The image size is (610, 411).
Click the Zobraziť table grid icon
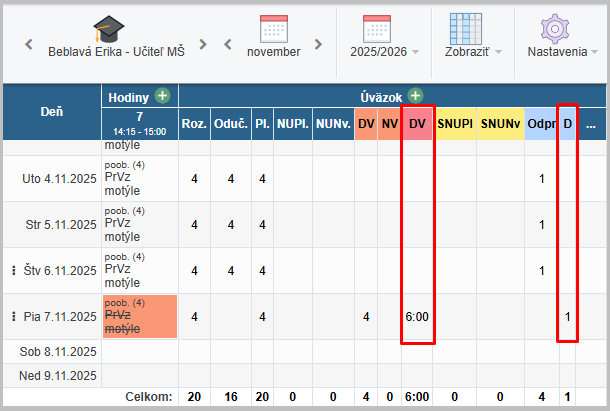click(x=466, y=28)
